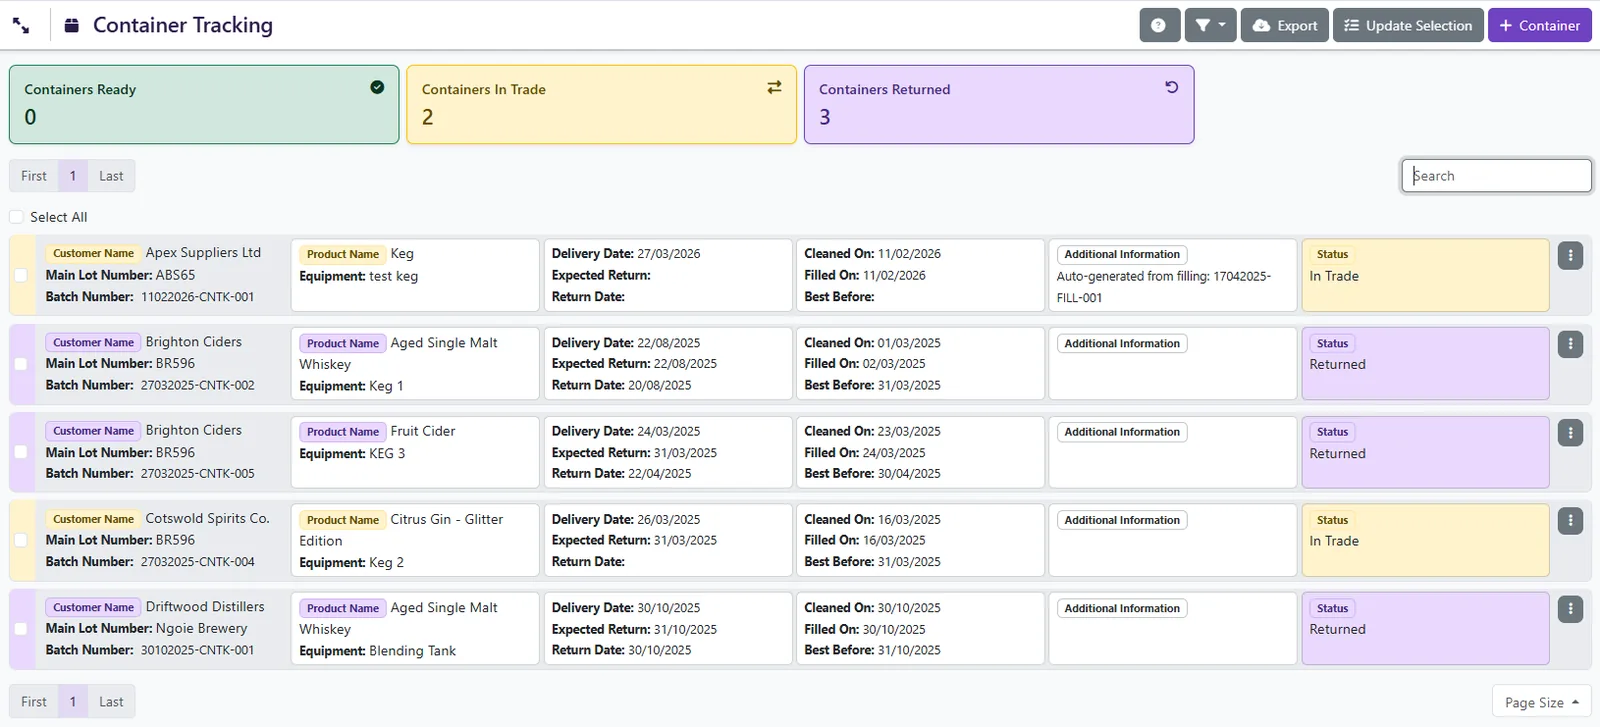Click the Citrus Gin - Glitter Edition product
Viewport: 1600px width, 727px height.
401,530
